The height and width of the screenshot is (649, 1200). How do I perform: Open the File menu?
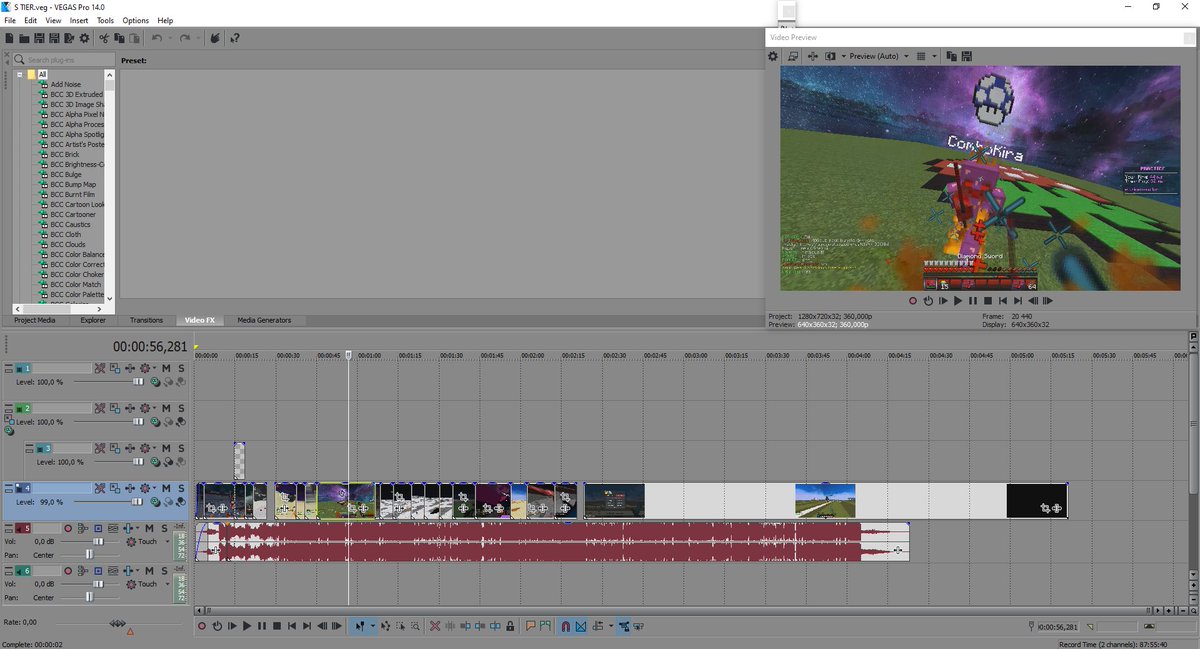(10, 20)
